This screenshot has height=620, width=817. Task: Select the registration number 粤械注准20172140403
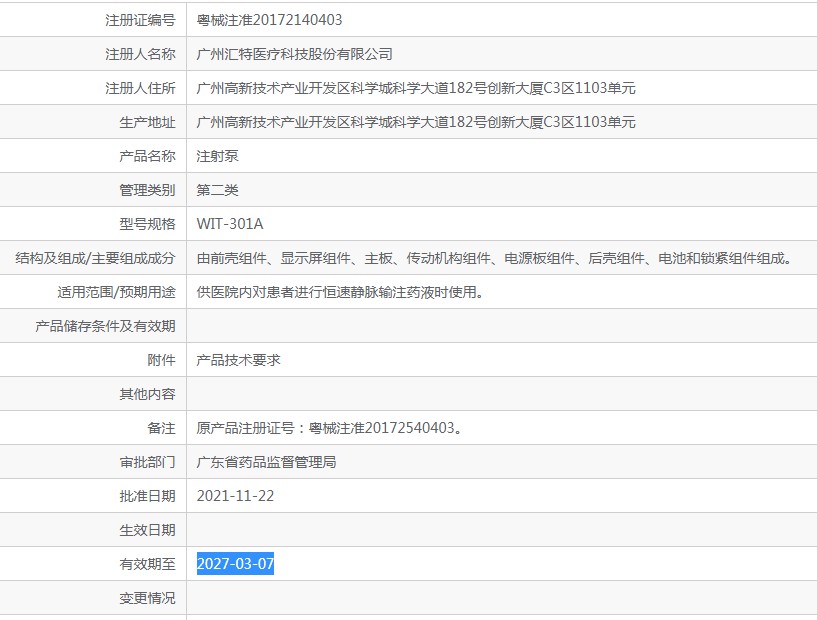click(x=269, y=20)
